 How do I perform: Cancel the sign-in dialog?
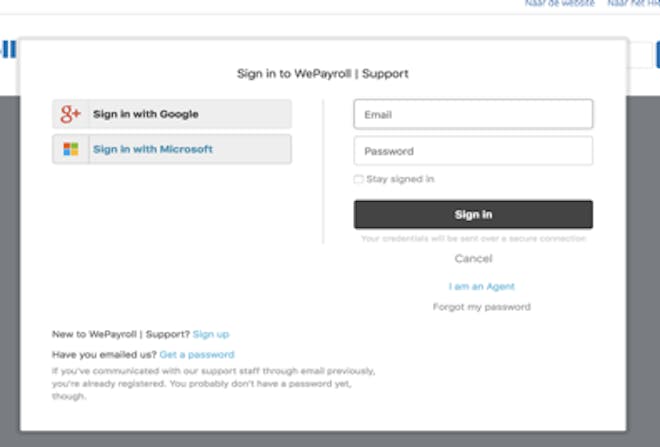(473, 258)
